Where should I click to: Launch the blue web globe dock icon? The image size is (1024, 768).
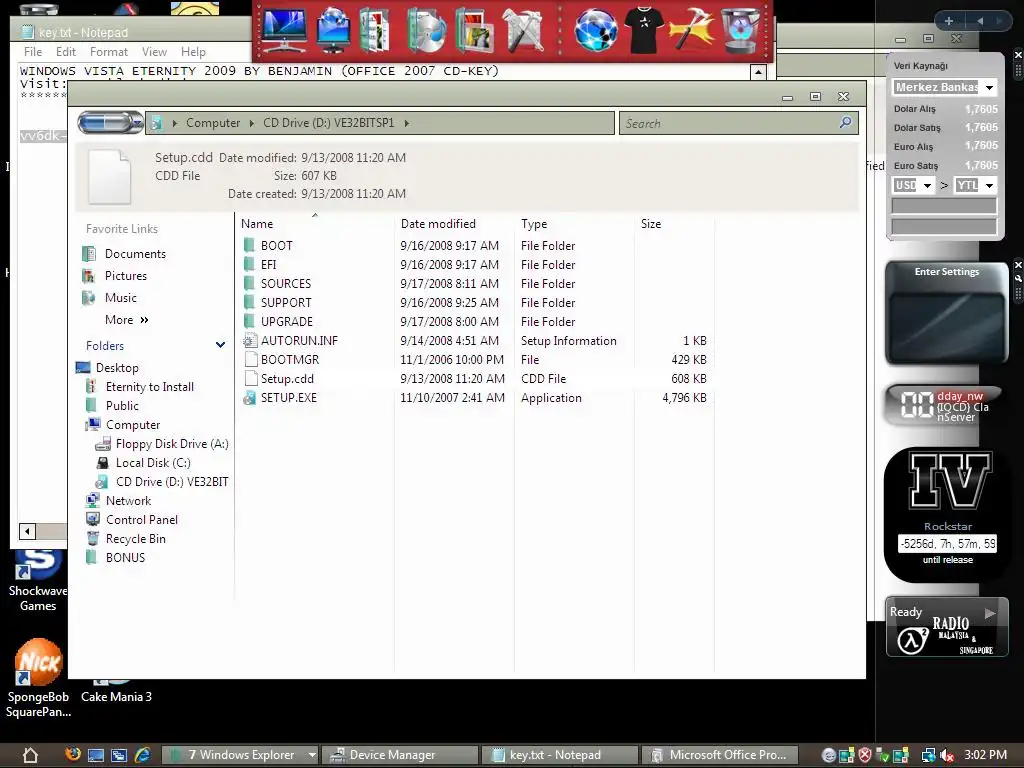[x=596, y=30]
